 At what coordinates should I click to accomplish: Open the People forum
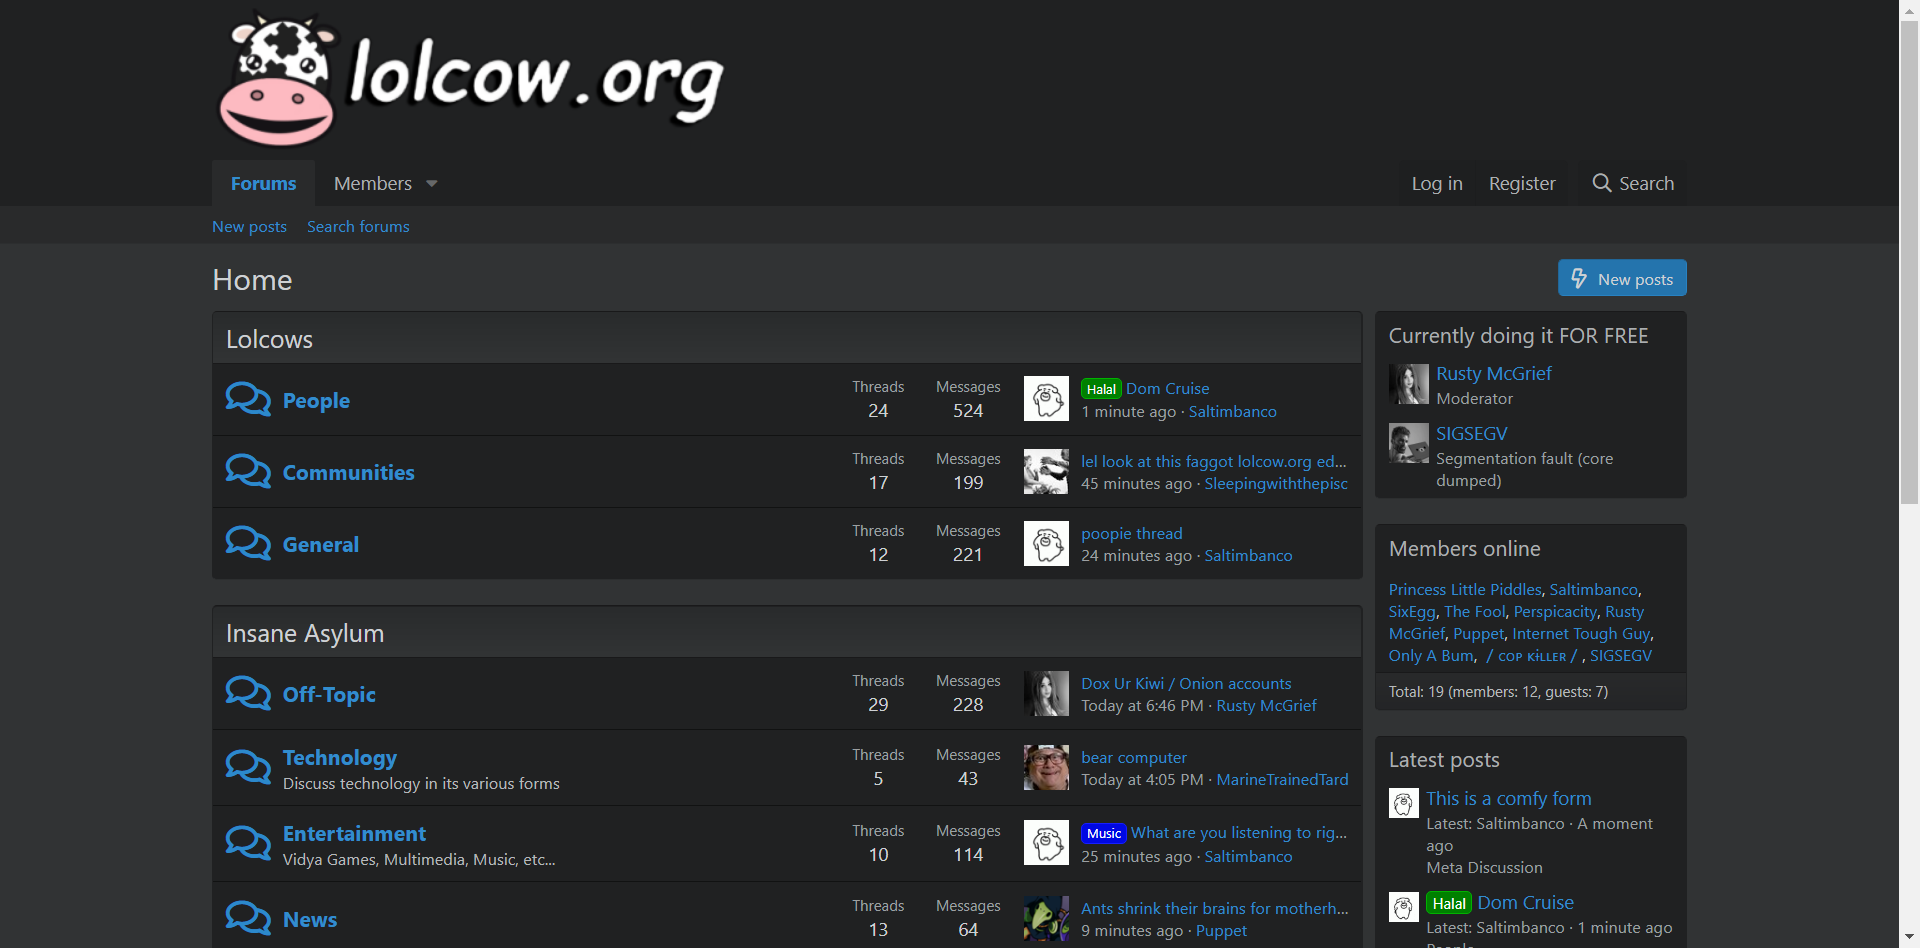316,400
